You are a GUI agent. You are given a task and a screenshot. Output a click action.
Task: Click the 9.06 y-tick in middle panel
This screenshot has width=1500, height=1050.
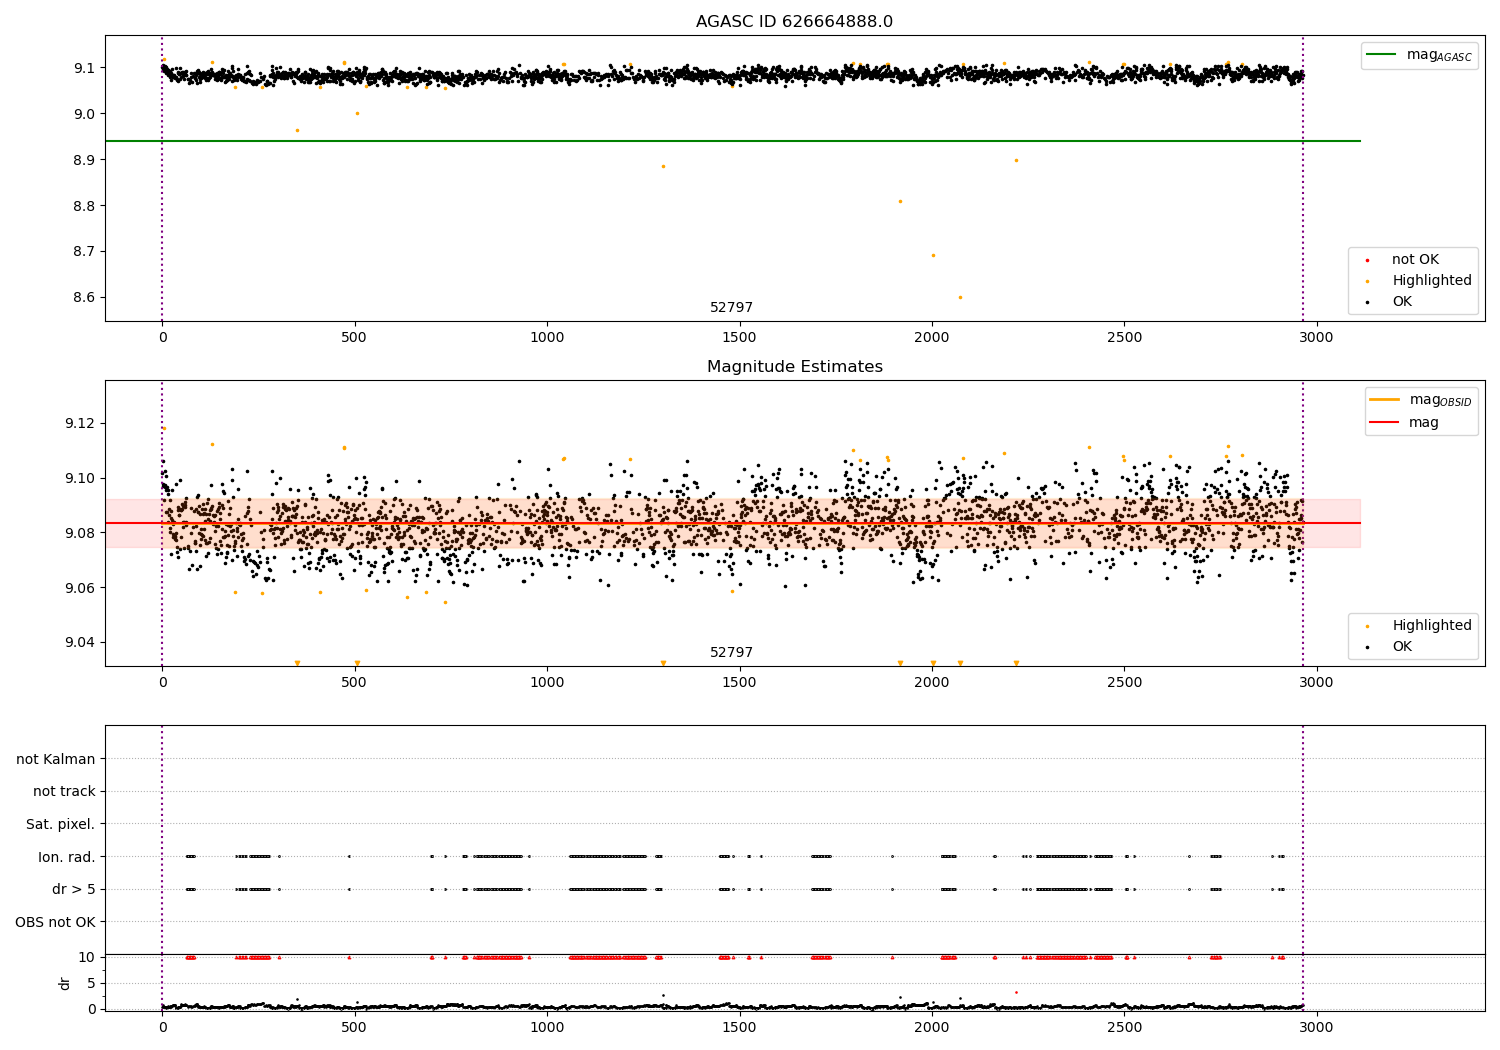[80, 588]
